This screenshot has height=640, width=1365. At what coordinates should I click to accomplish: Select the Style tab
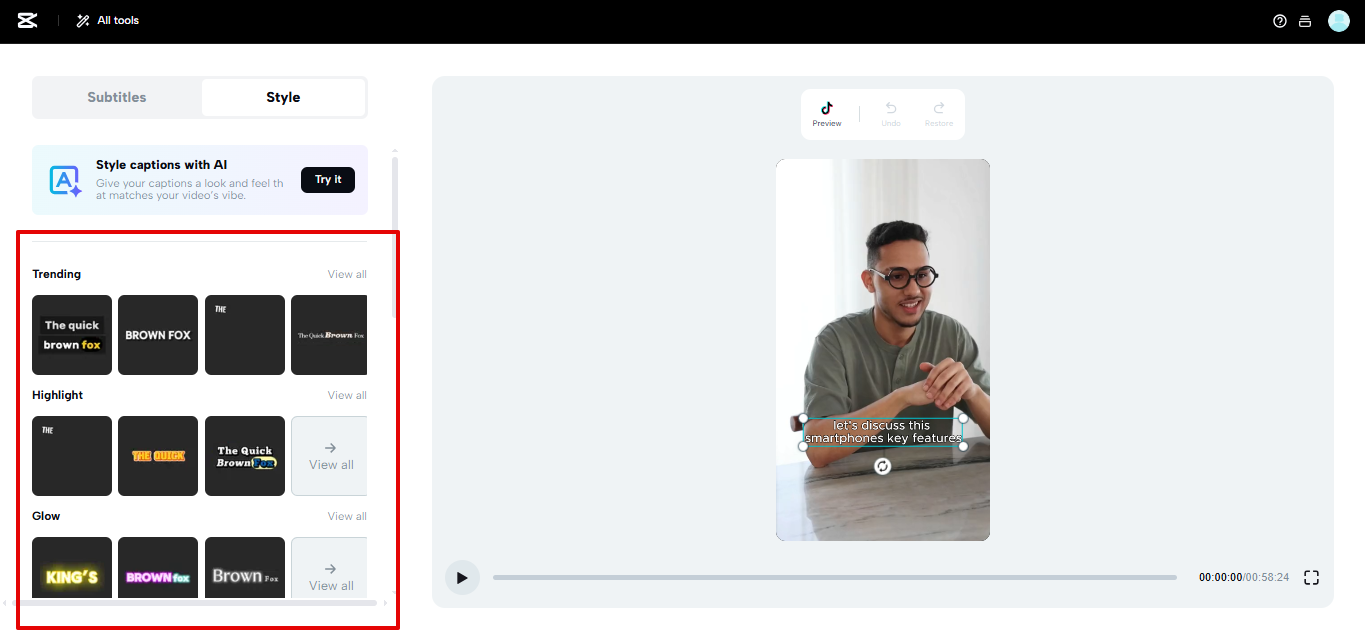coord(283,97)
